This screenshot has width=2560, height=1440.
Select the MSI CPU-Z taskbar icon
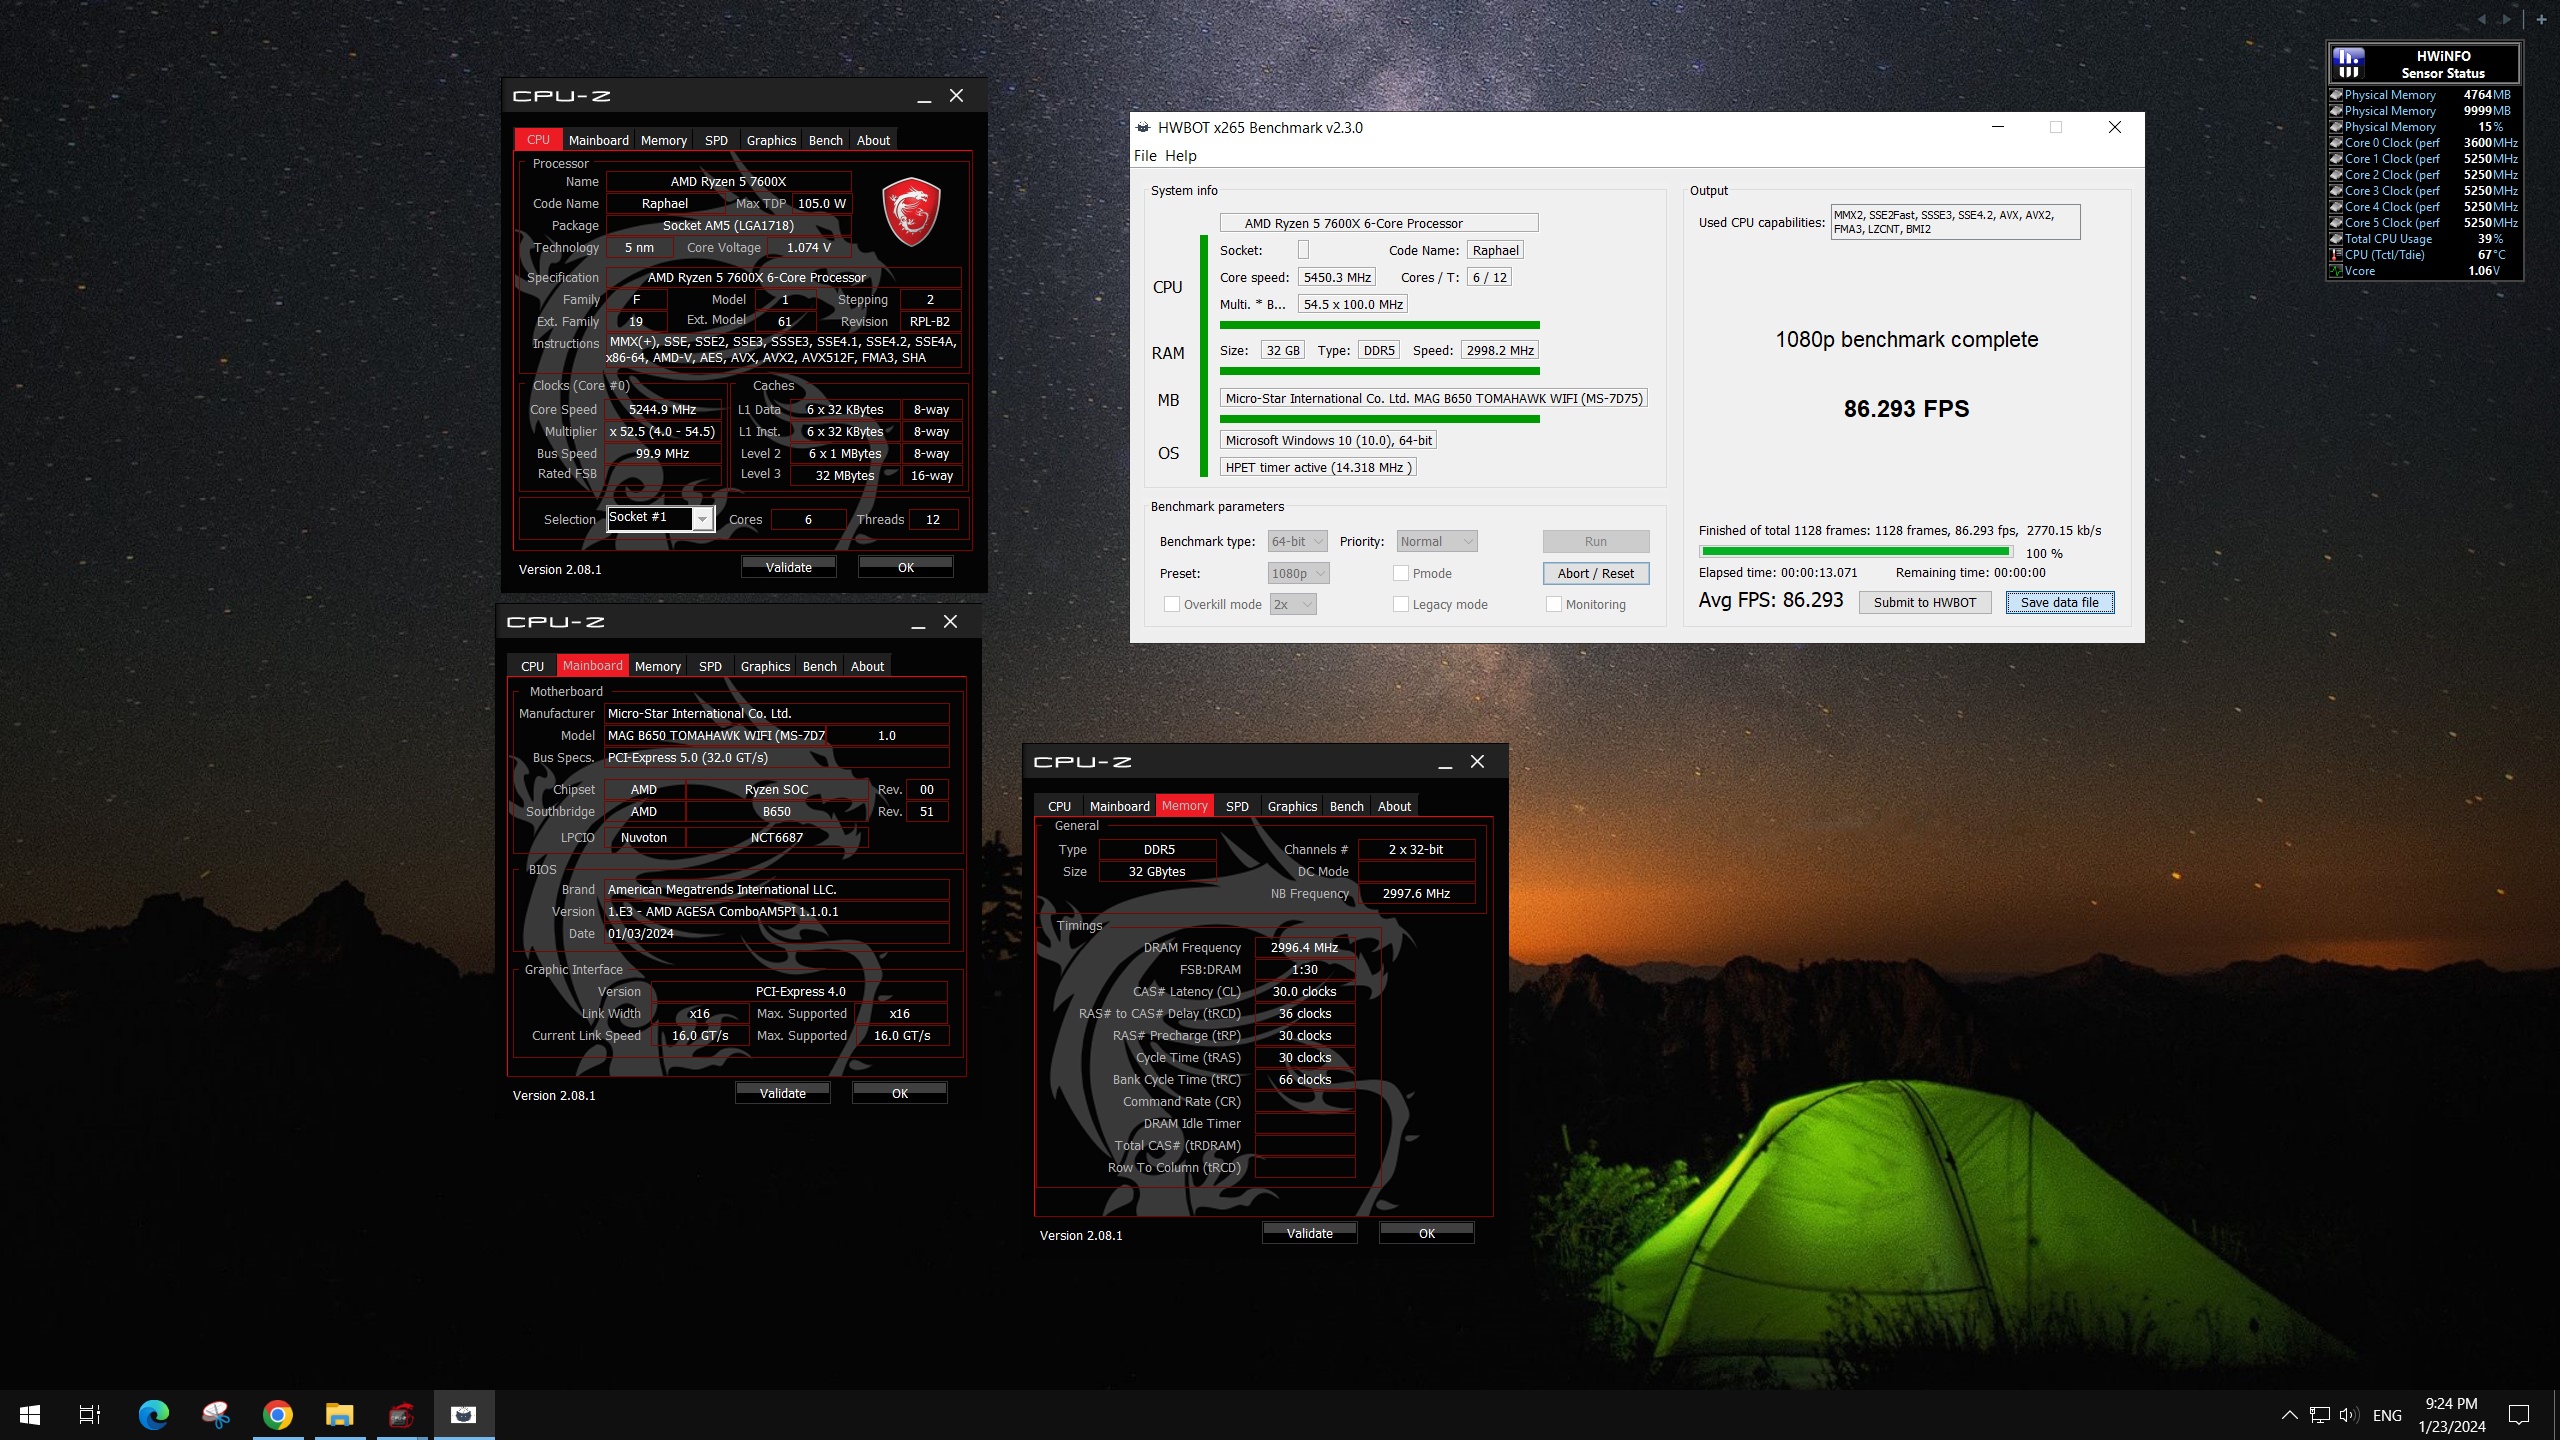[402, 1415]
